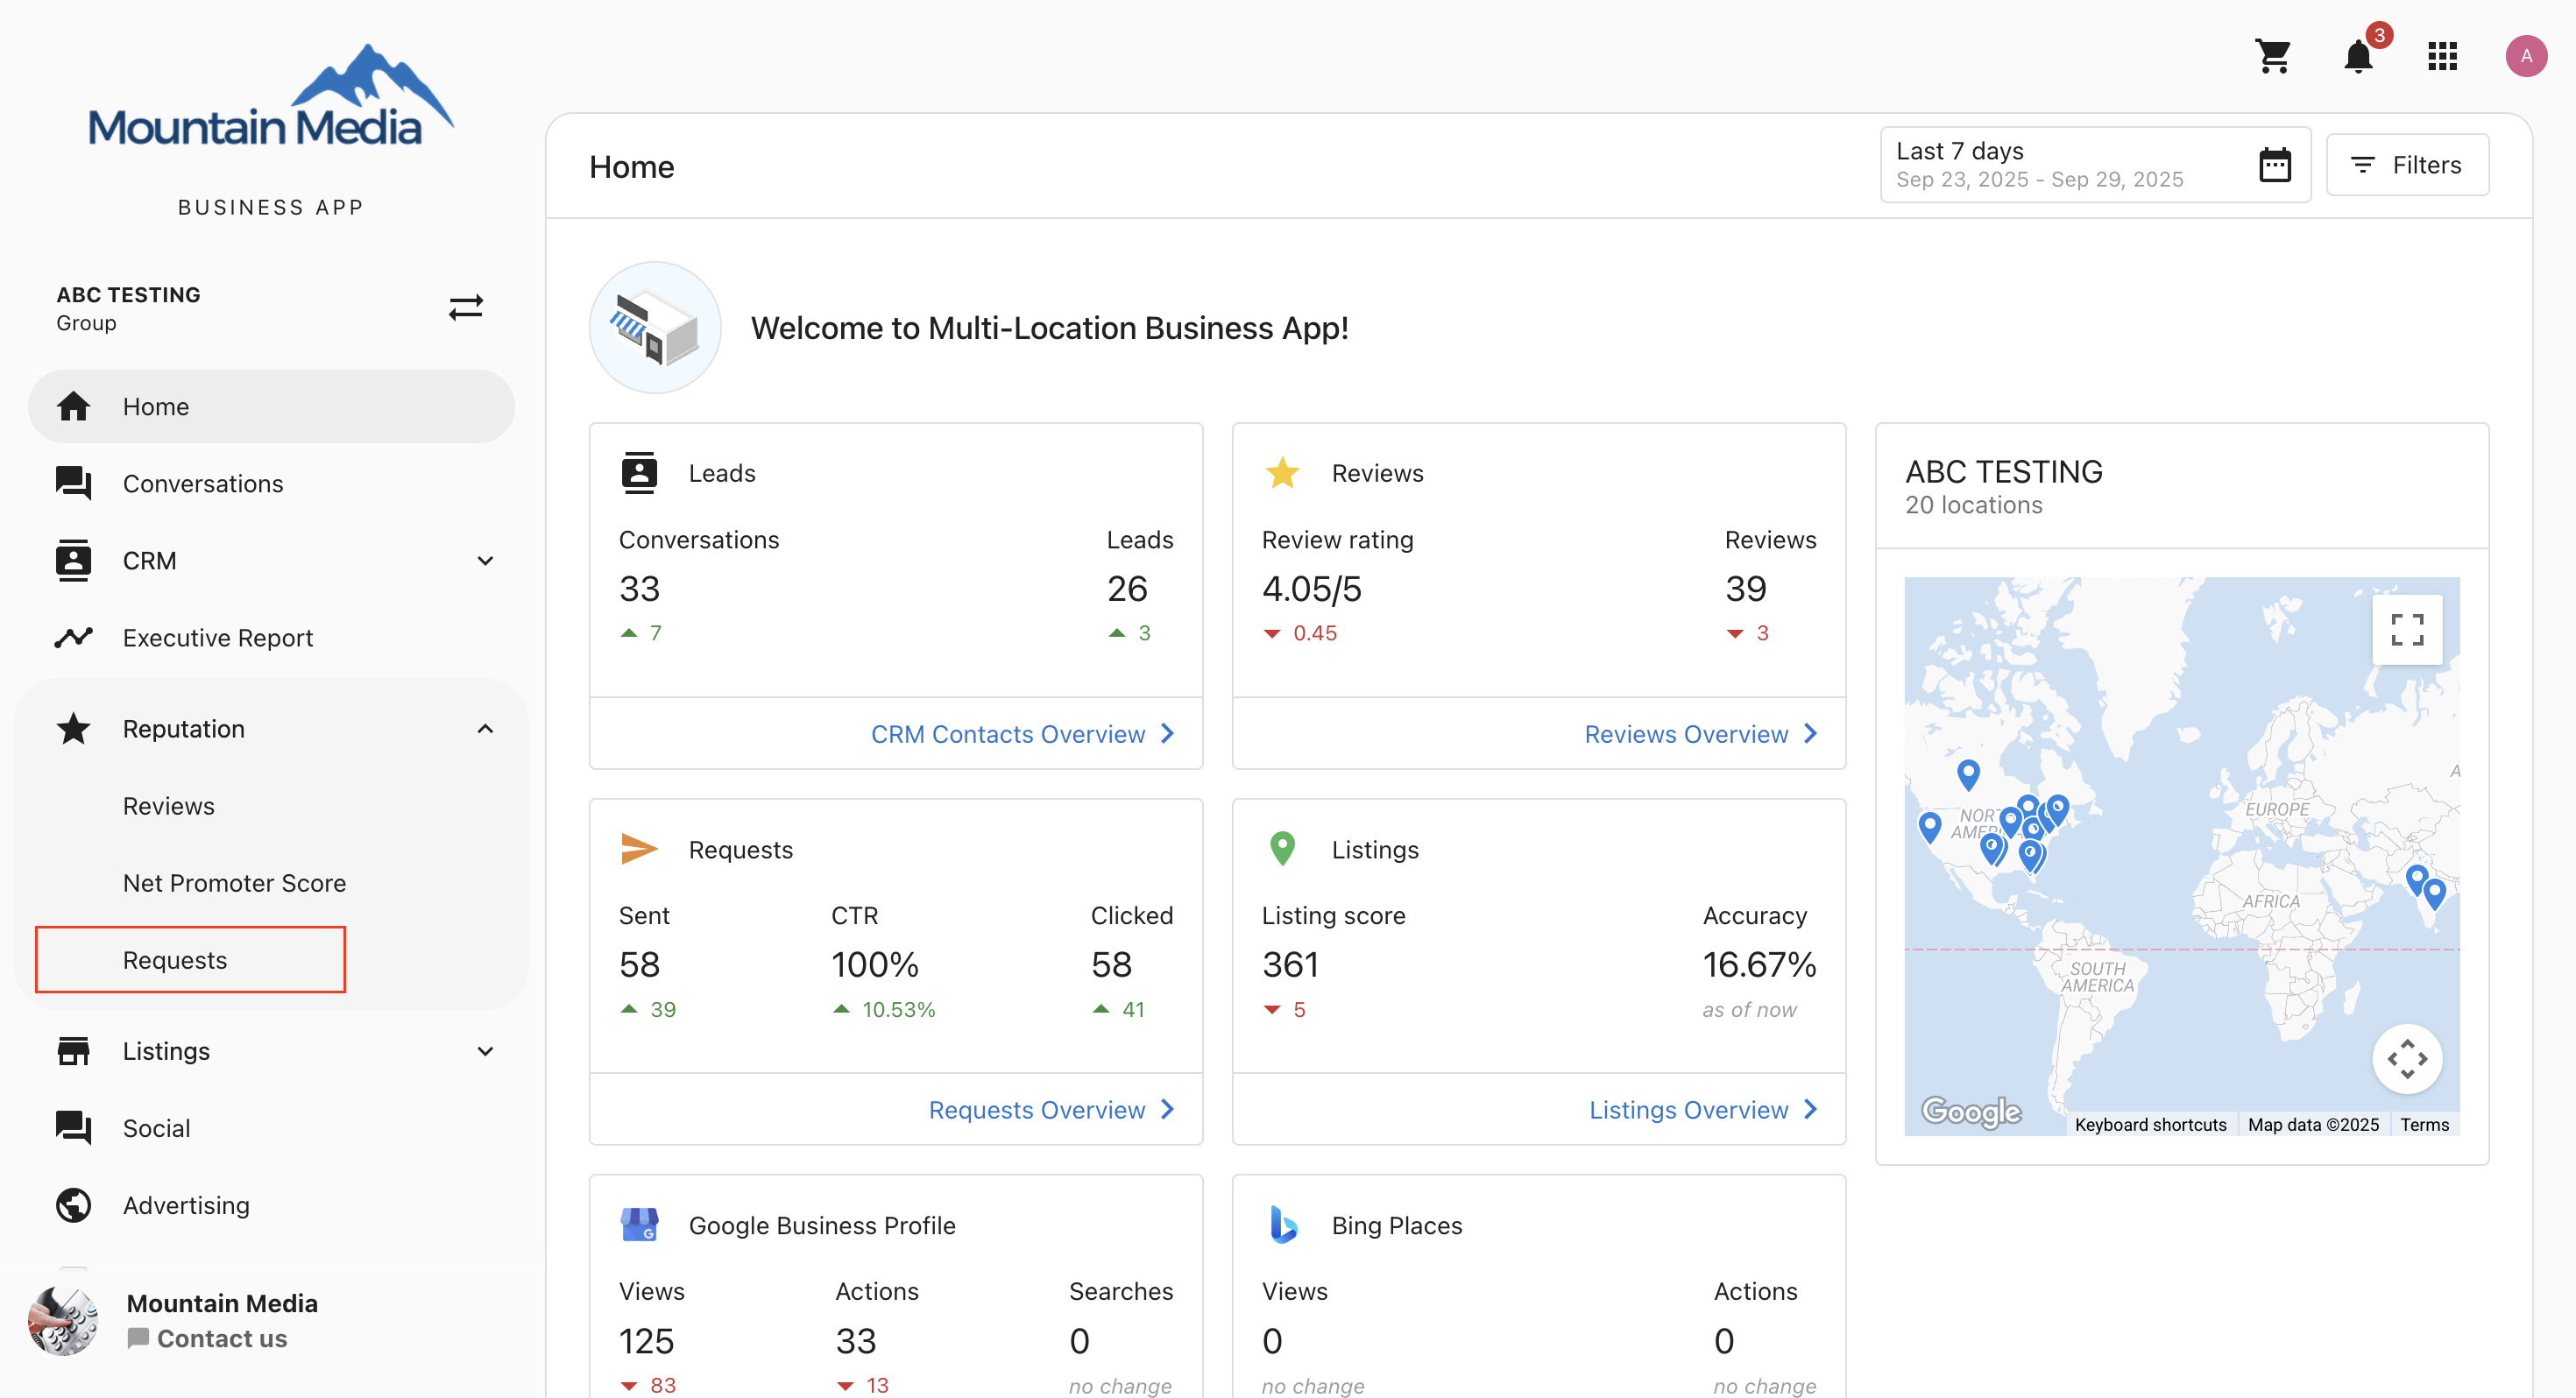
Task: Go to Net Promoter Score page
Action: pyautogui.click(x=234, y=883)
